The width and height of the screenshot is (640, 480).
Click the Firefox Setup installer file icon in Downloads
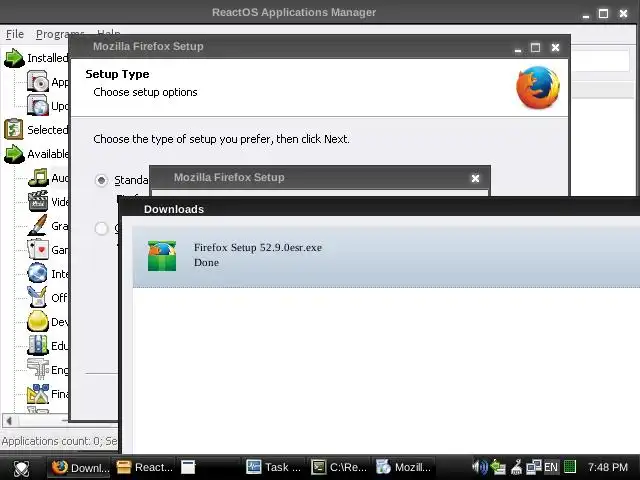(162, 256)
